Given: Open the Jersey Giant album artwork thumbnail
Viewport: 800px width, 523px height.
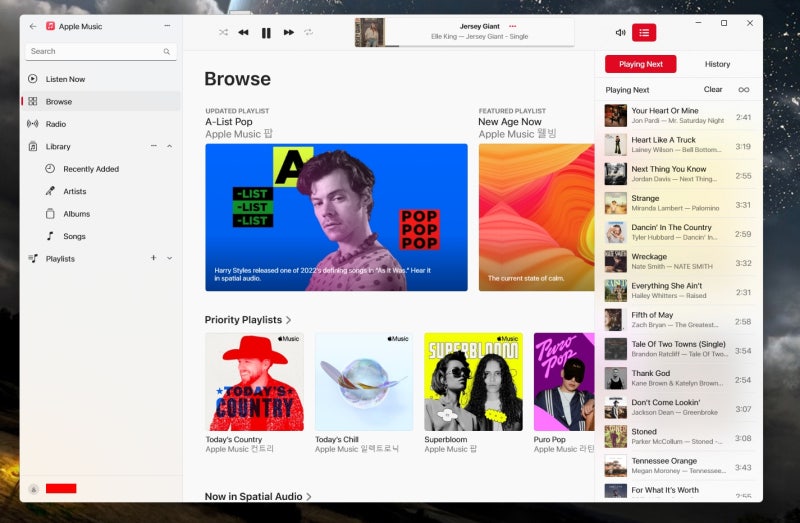Looking at the screenshot, I should coord(369,32).
